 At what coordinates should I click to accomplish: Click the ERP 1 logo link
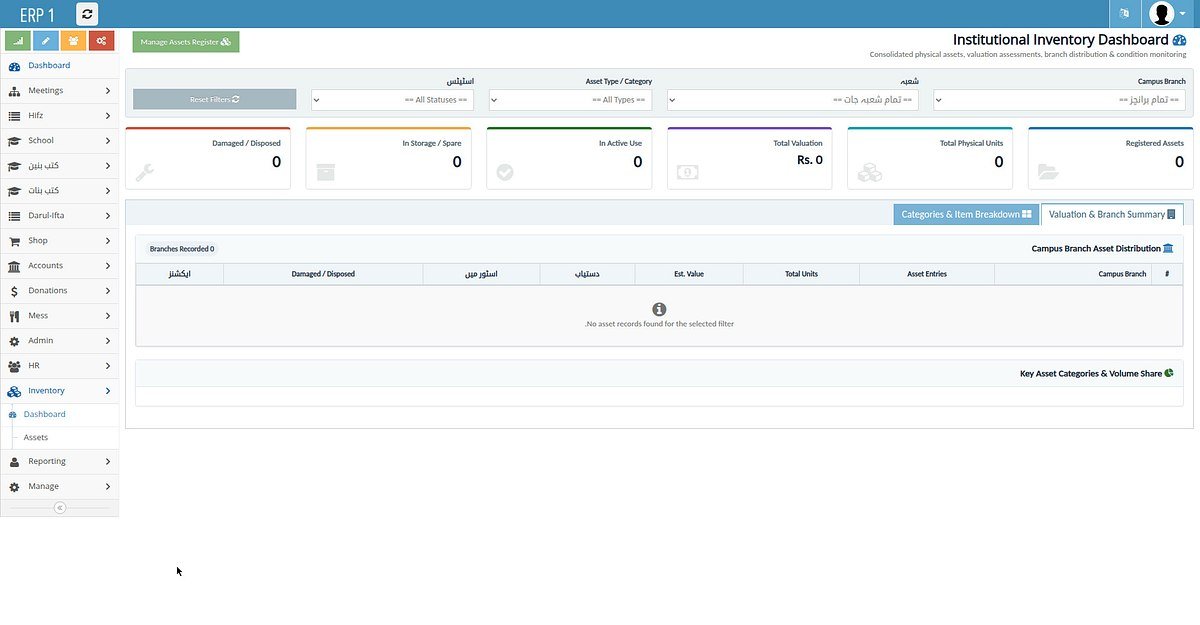click(x=38, y=14)
